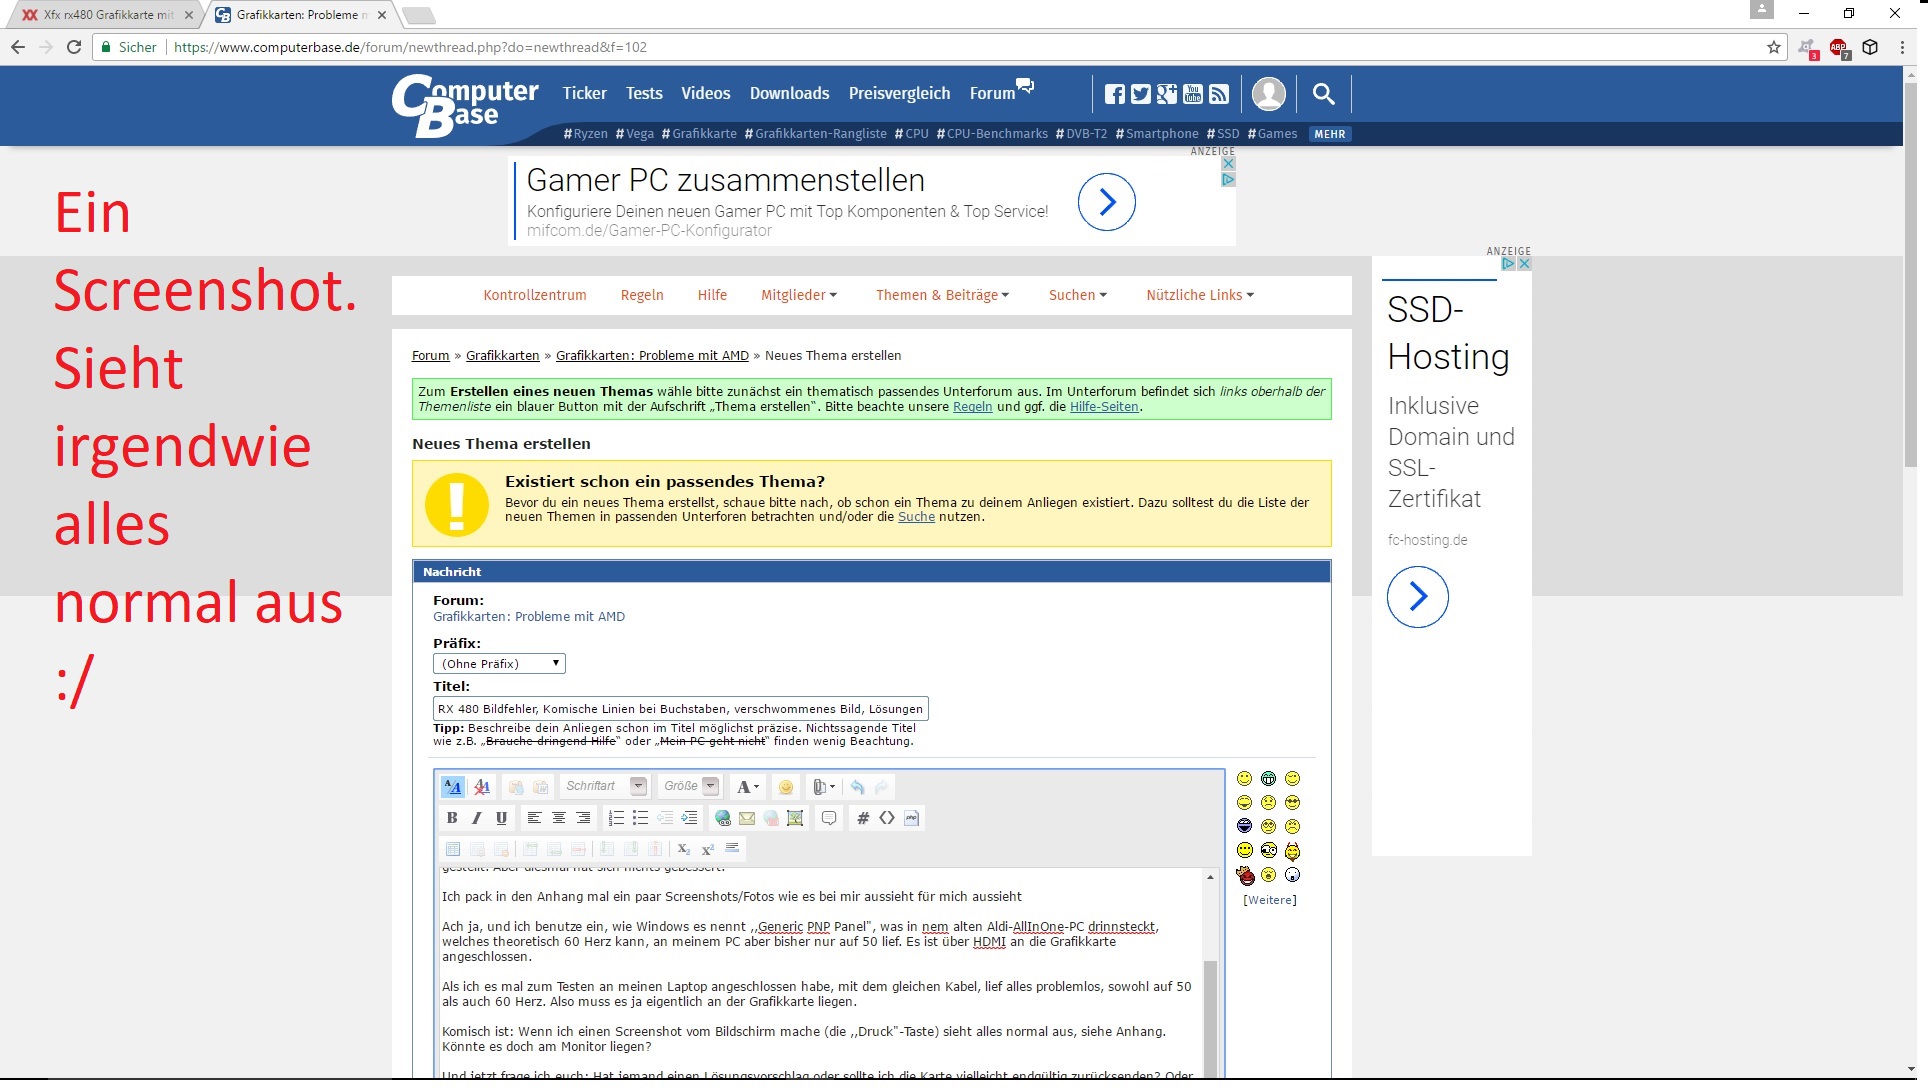Apply italic formatting in editor
The image size is (1928, 1090).
point(477,818)
